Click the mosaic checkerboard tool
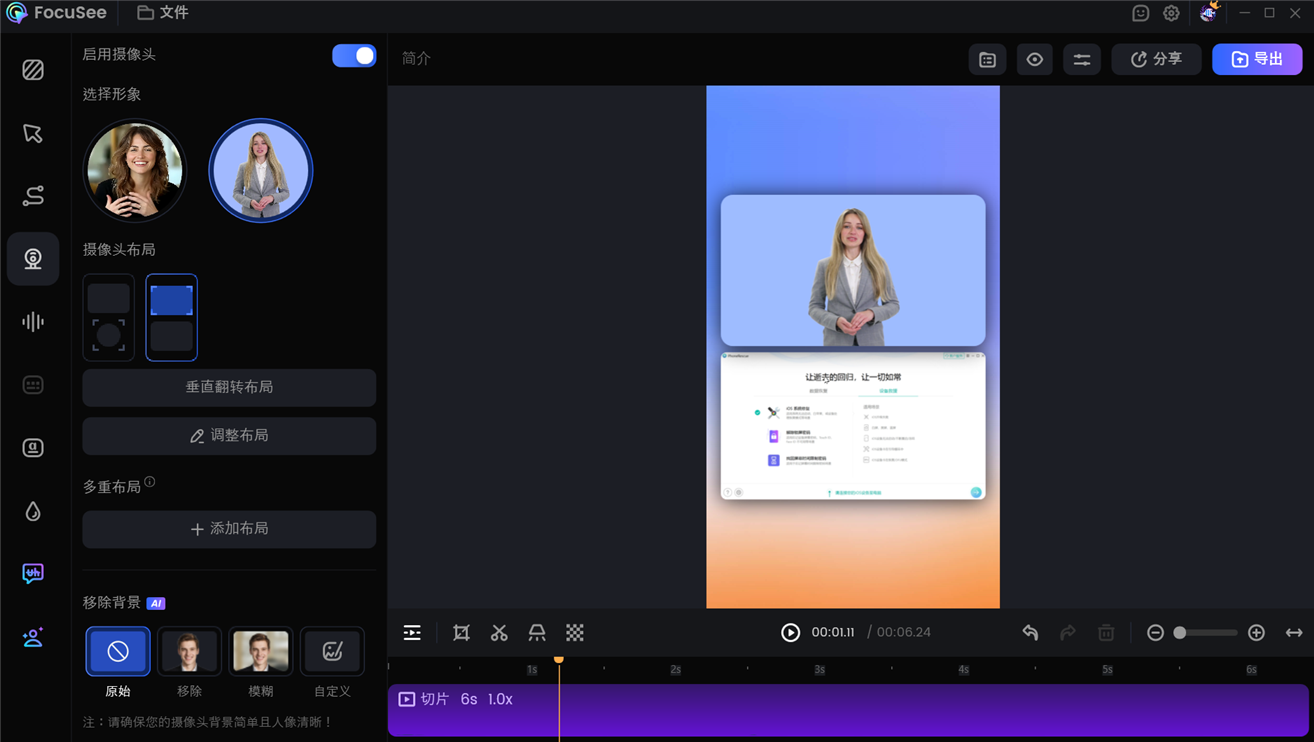The width and height of the screenshot is (1314, 742). coord(575,633)
